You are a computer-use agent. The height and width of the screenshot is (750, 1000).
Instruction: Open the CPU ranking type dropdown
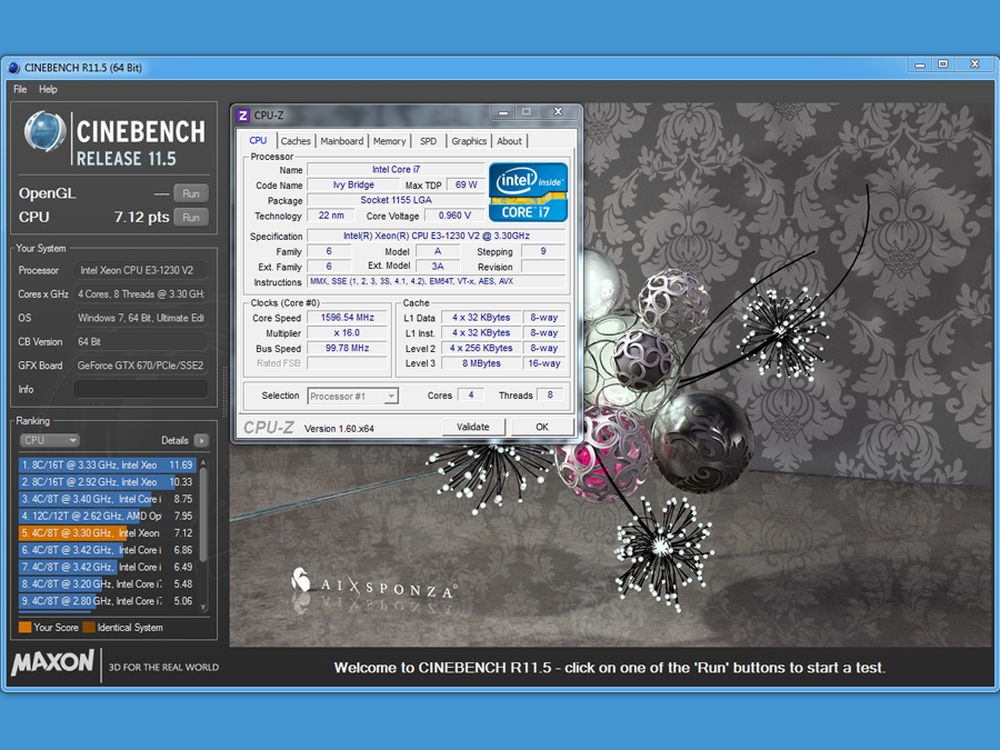click(x=50, y=440)
